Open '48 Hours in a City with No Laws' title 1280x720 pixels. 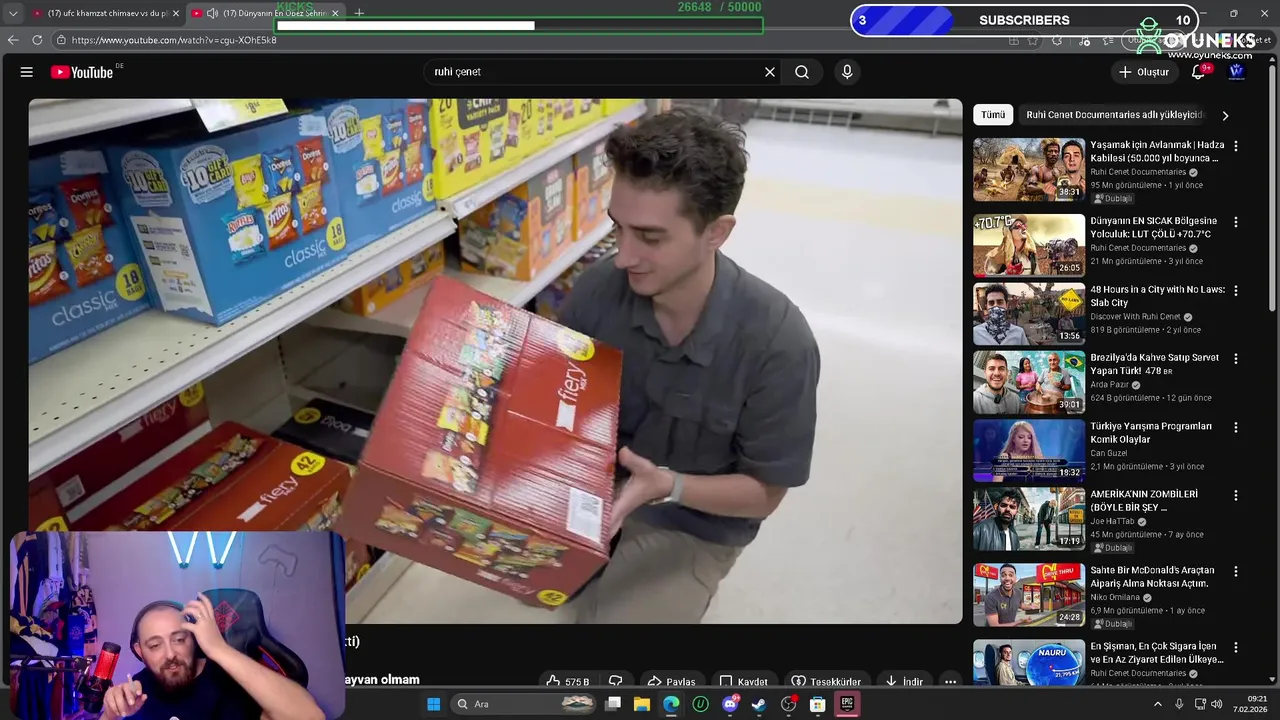(1157, 296)
